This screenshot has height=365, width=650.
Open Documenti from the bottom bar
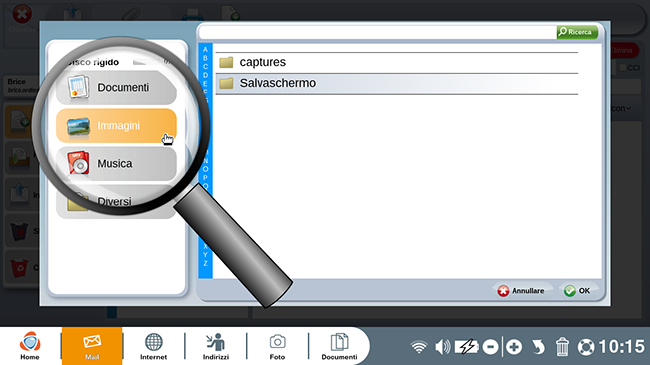[339, 346]
